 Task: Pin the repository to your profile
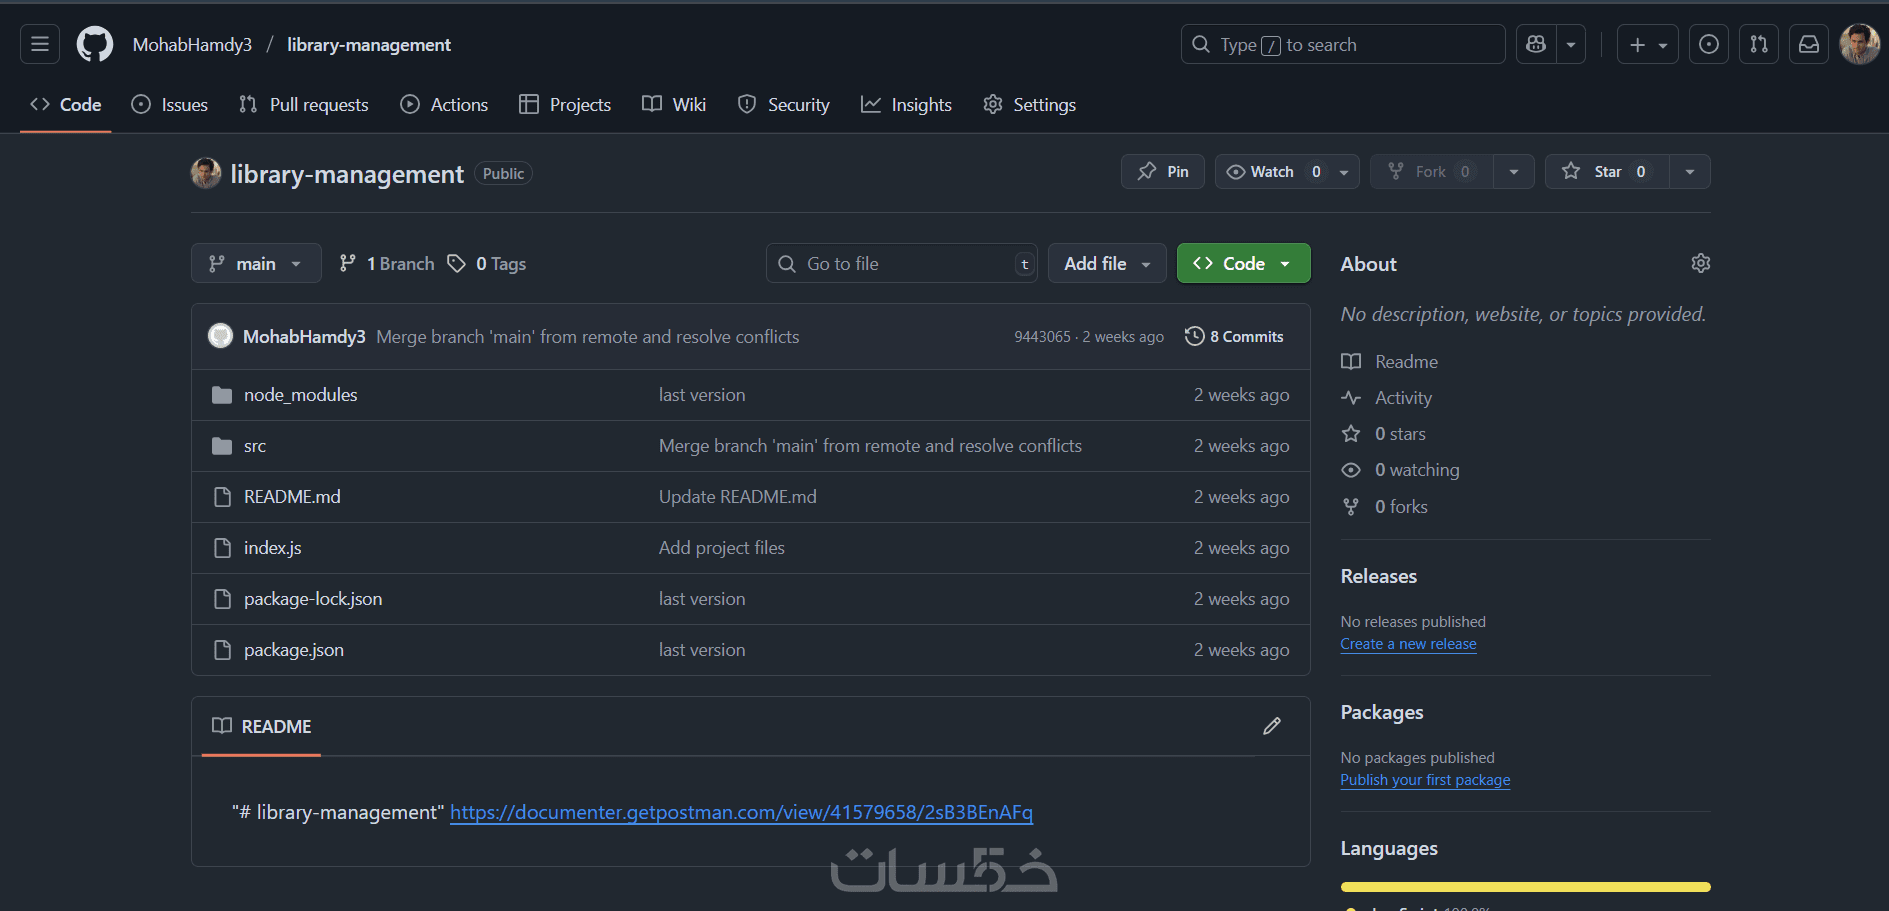point(1163,172)
